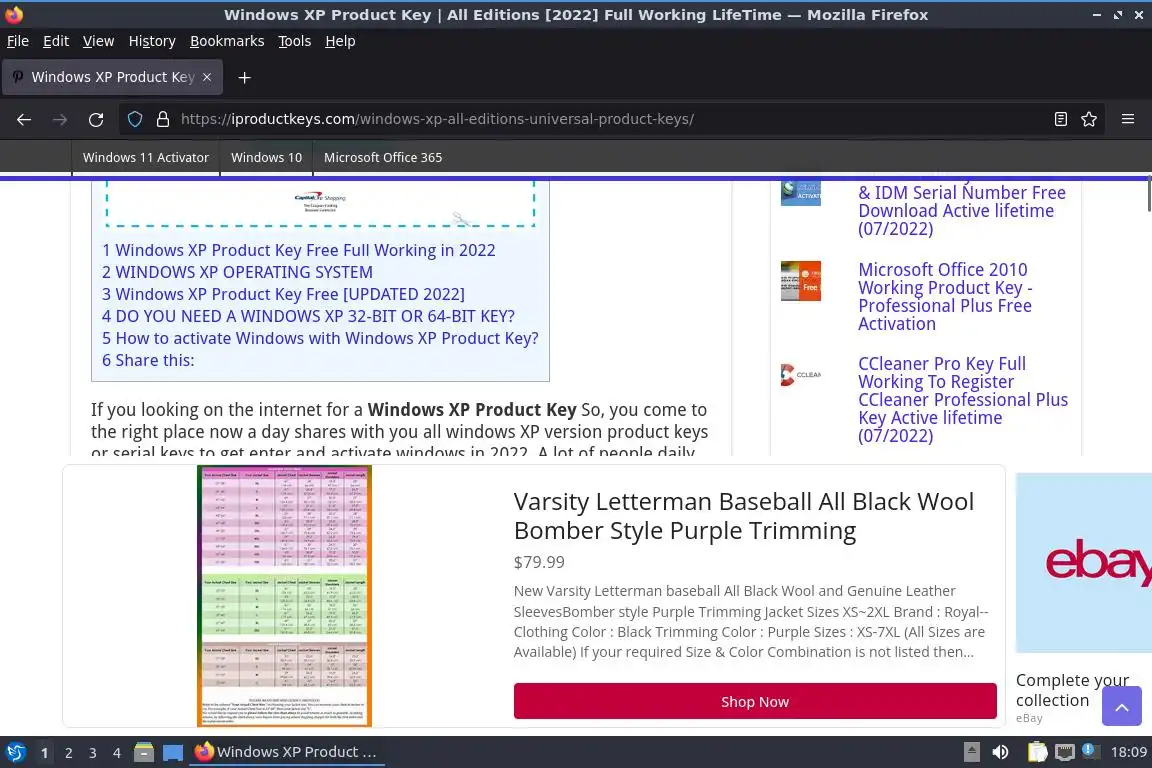Switch to workspace 3
Image resolution: width=1152 pixels, height=768 pixels.
[93, 753]
